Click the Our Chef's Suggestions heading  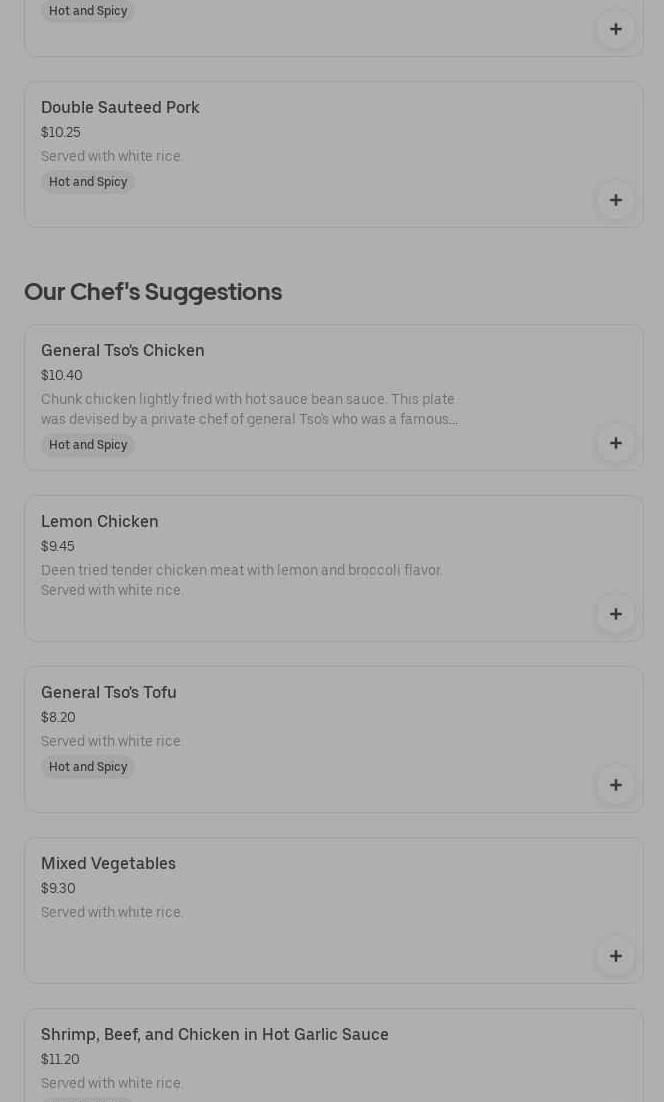coord(153,292)
